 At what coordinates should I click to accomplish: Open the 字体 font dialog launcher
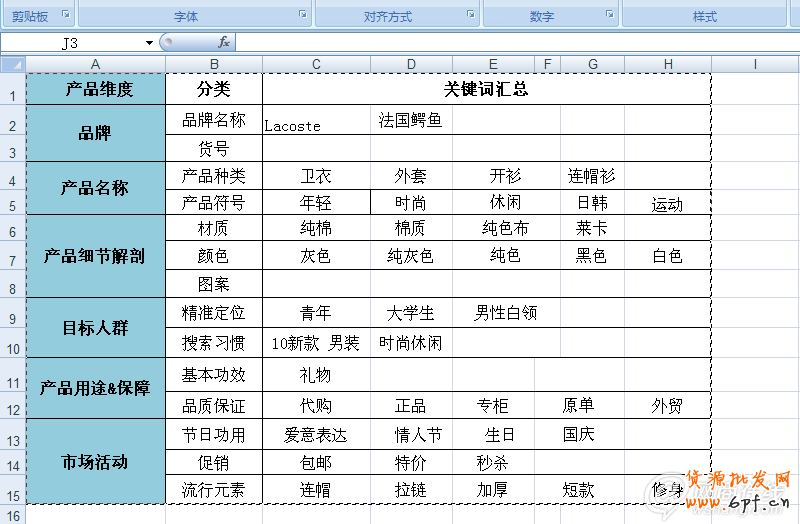(x=302, y=14)
